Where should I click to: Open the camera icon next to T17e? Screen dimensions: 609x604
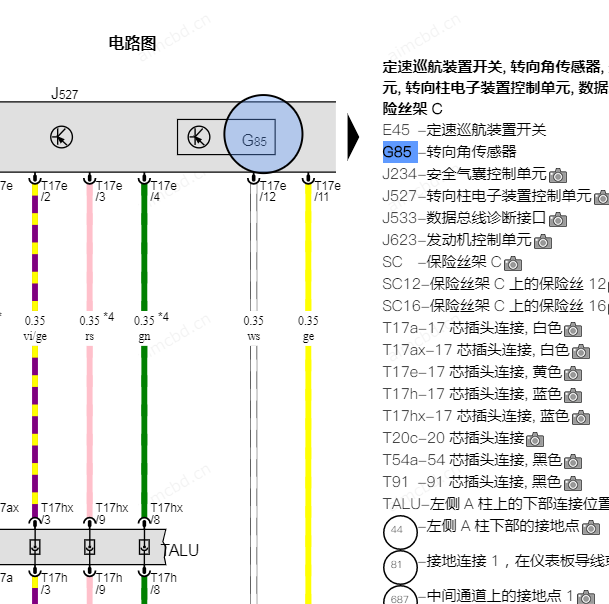(x=573, y=374)
